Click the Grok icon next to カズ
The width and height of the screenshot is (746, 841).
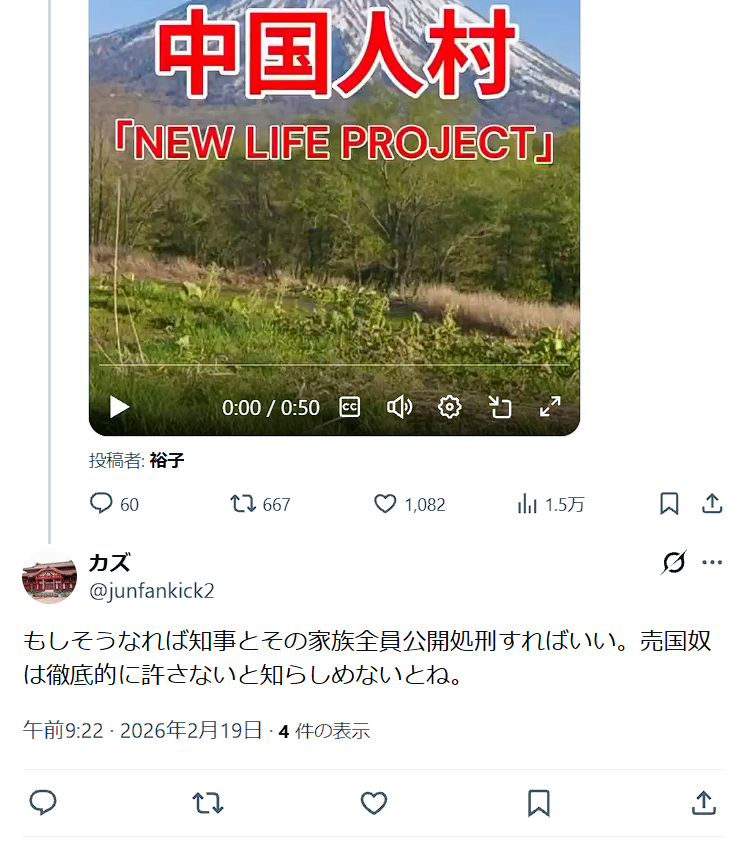tap(674, 562)
